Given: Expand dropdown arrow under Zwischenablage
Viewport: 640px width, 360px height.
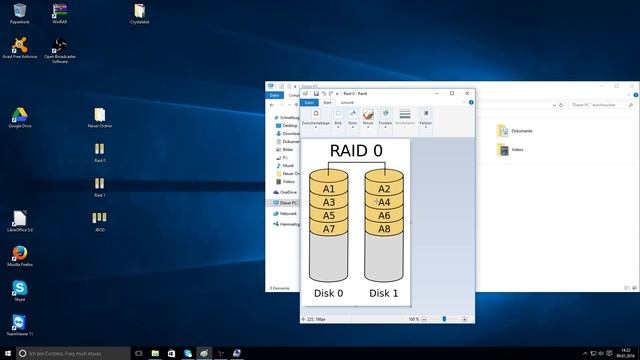Looking at the screenshot, I should [x=316, y=127].
